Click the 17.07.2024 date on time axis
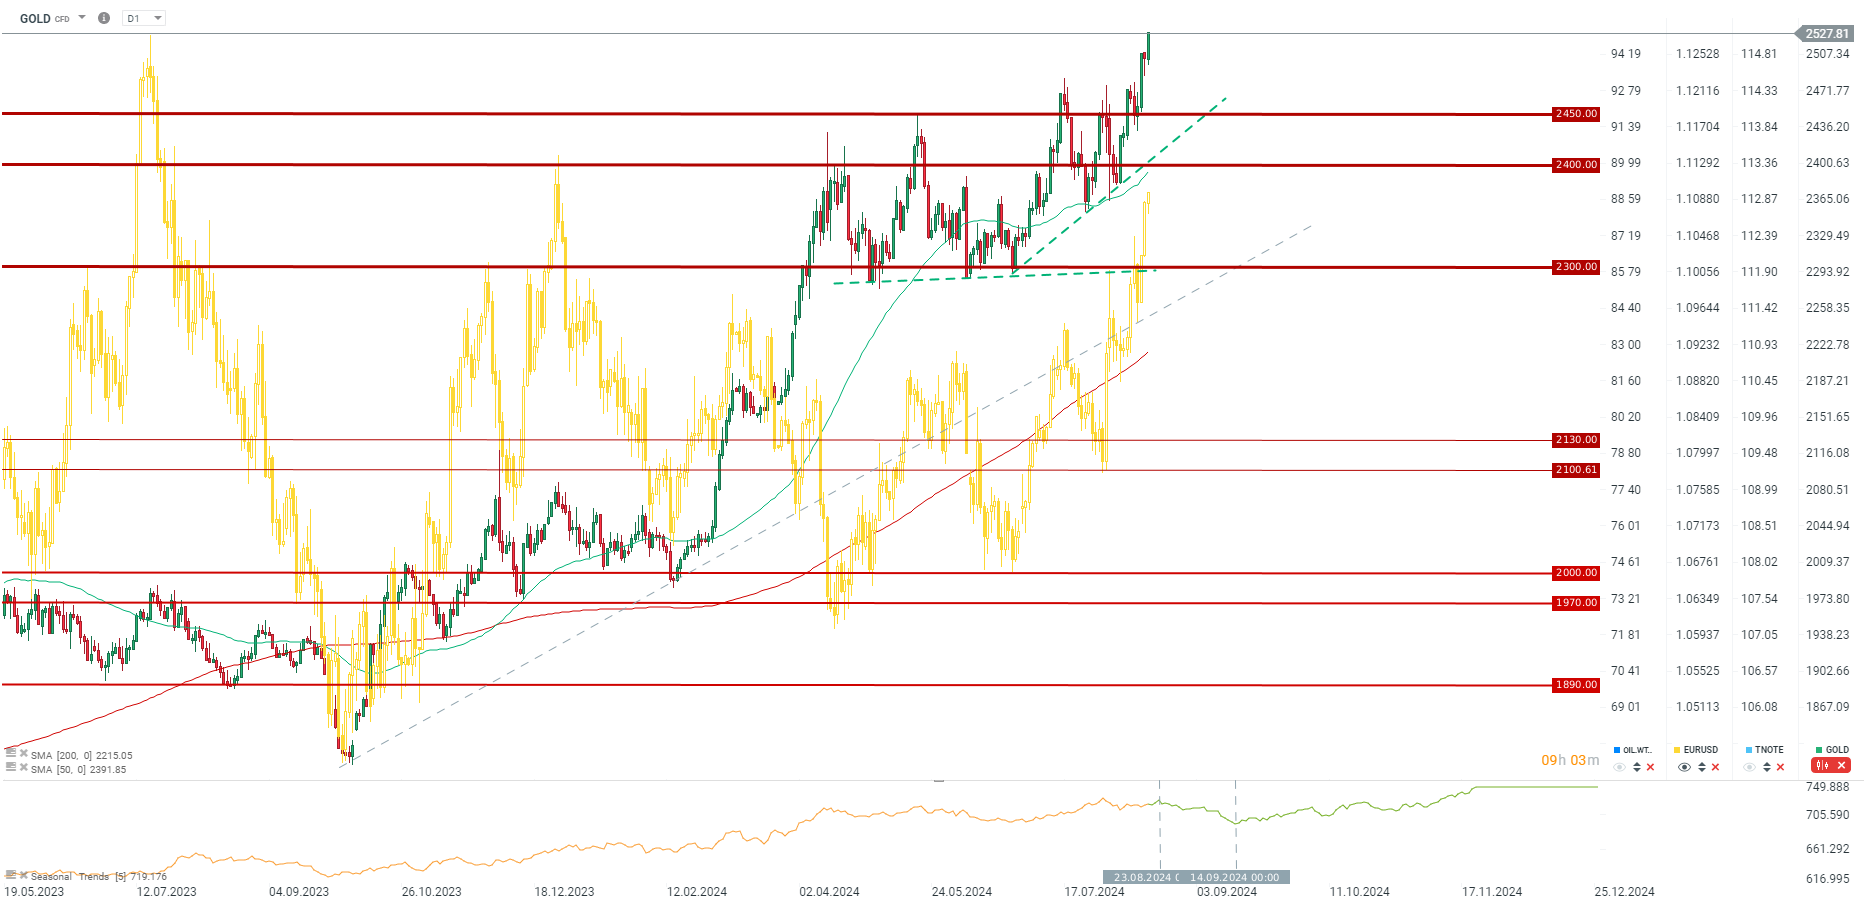The width and height of the screenshot is (1866, 909). click(1094, 892)
